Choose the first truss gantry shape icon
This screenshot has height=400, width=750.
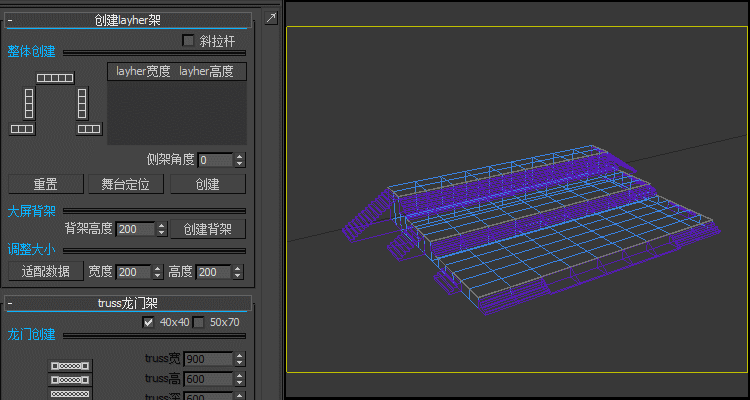coord(70,367)
